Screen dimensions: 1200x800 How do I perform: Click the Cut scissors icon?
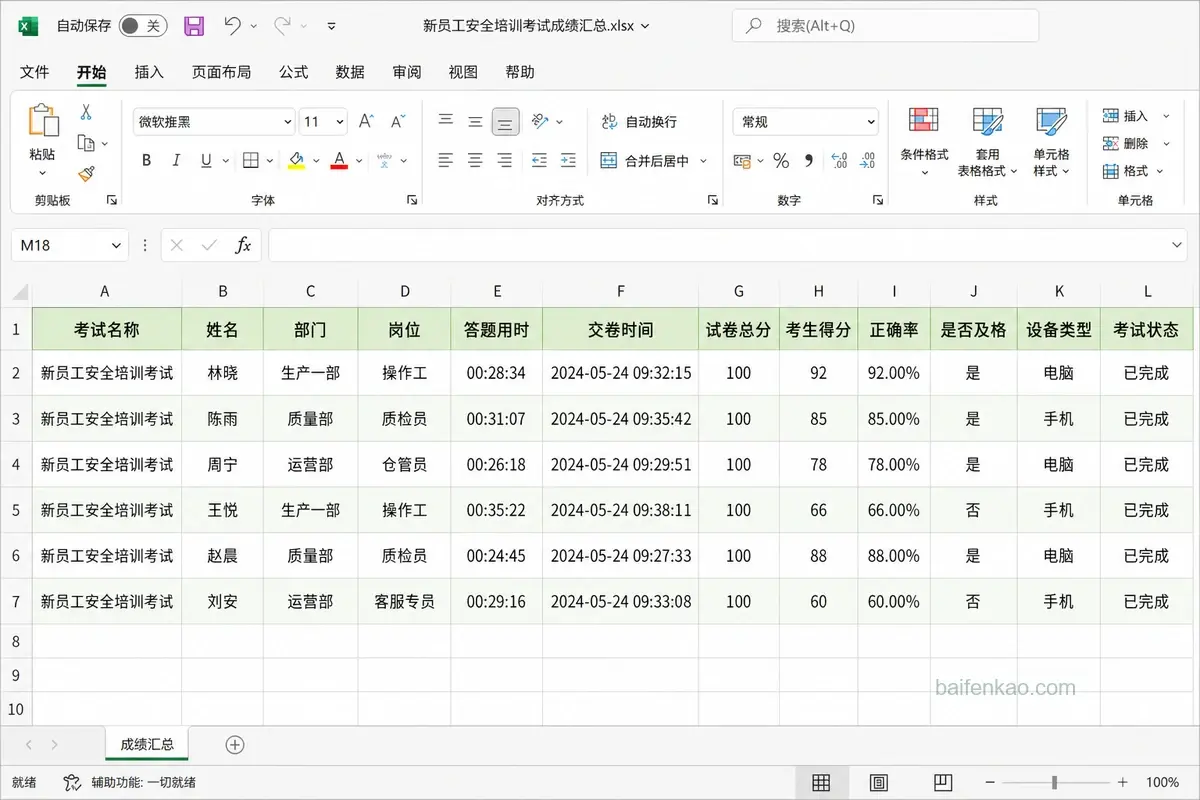[86, 113]
